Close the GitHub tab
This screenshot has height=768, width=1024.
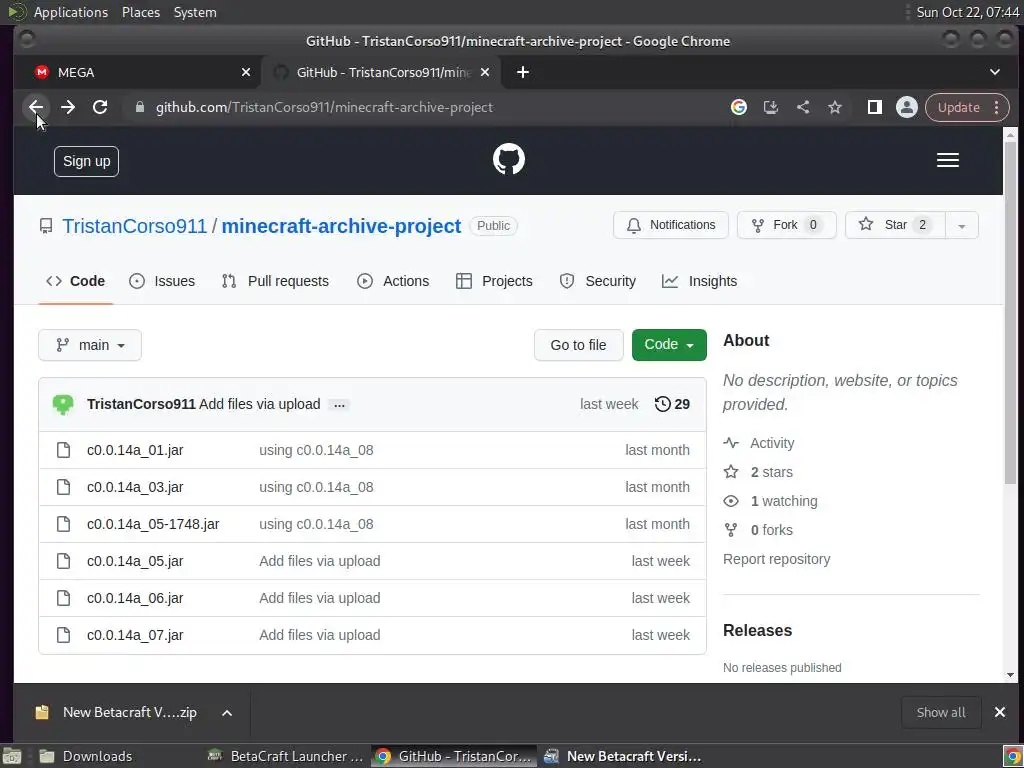click(485, 72)
